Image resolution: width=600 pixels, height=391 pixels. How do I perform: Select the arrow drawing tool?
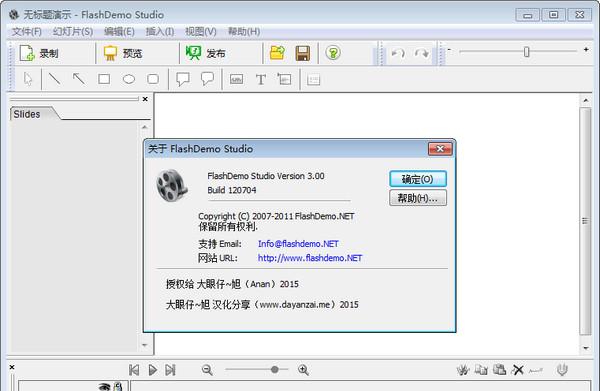[x=79, y=79]
